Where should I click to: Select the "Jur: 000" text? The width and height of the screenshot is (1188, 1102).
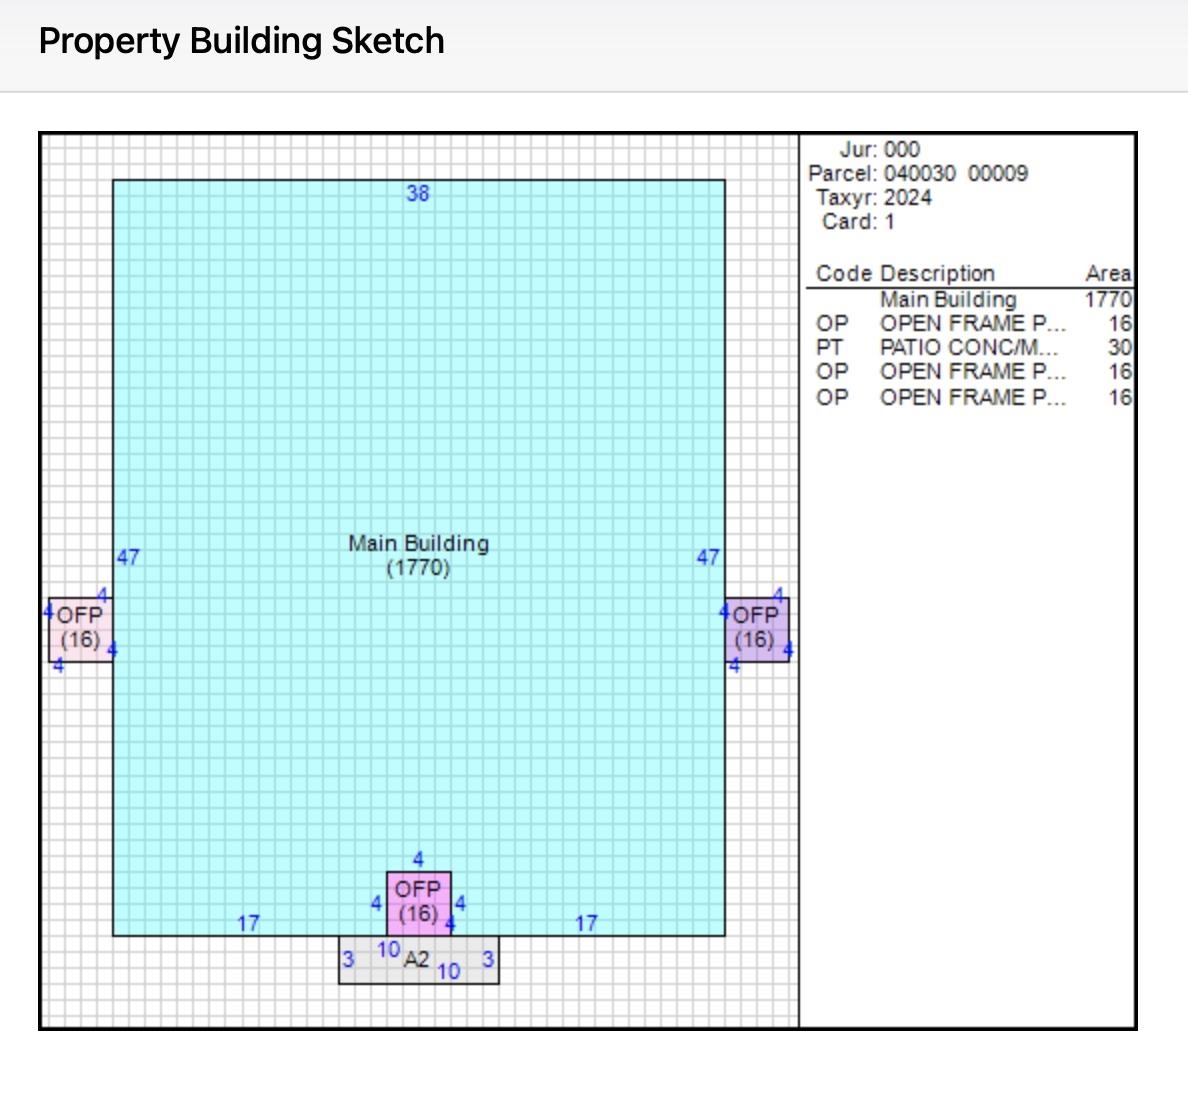click(x=880, y=149)
